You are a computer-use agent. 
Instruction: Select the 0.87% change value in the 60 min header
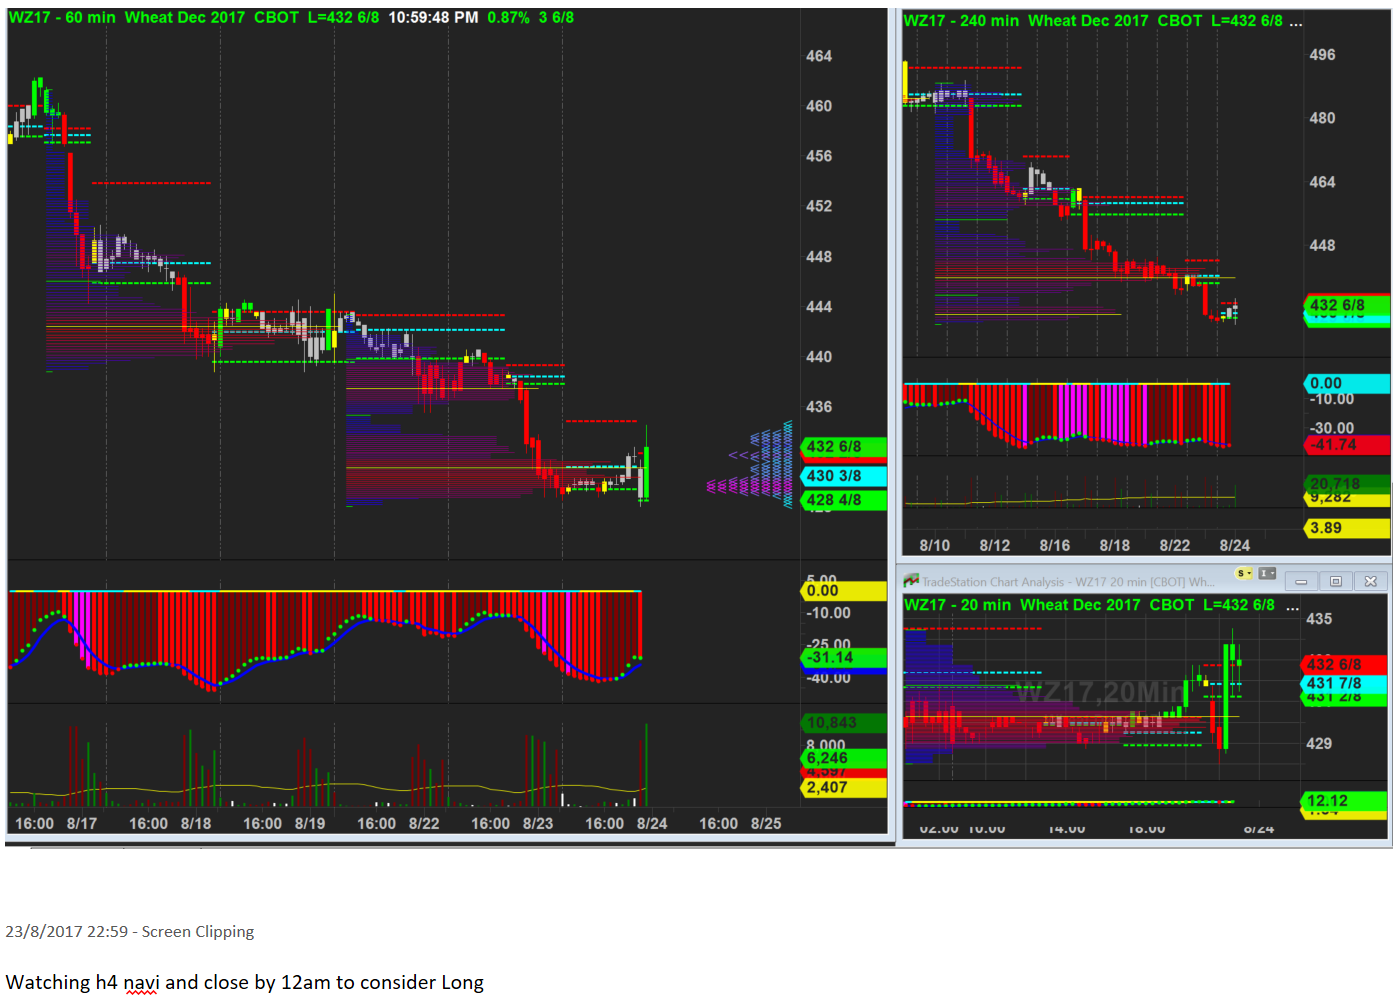[509, 18]
